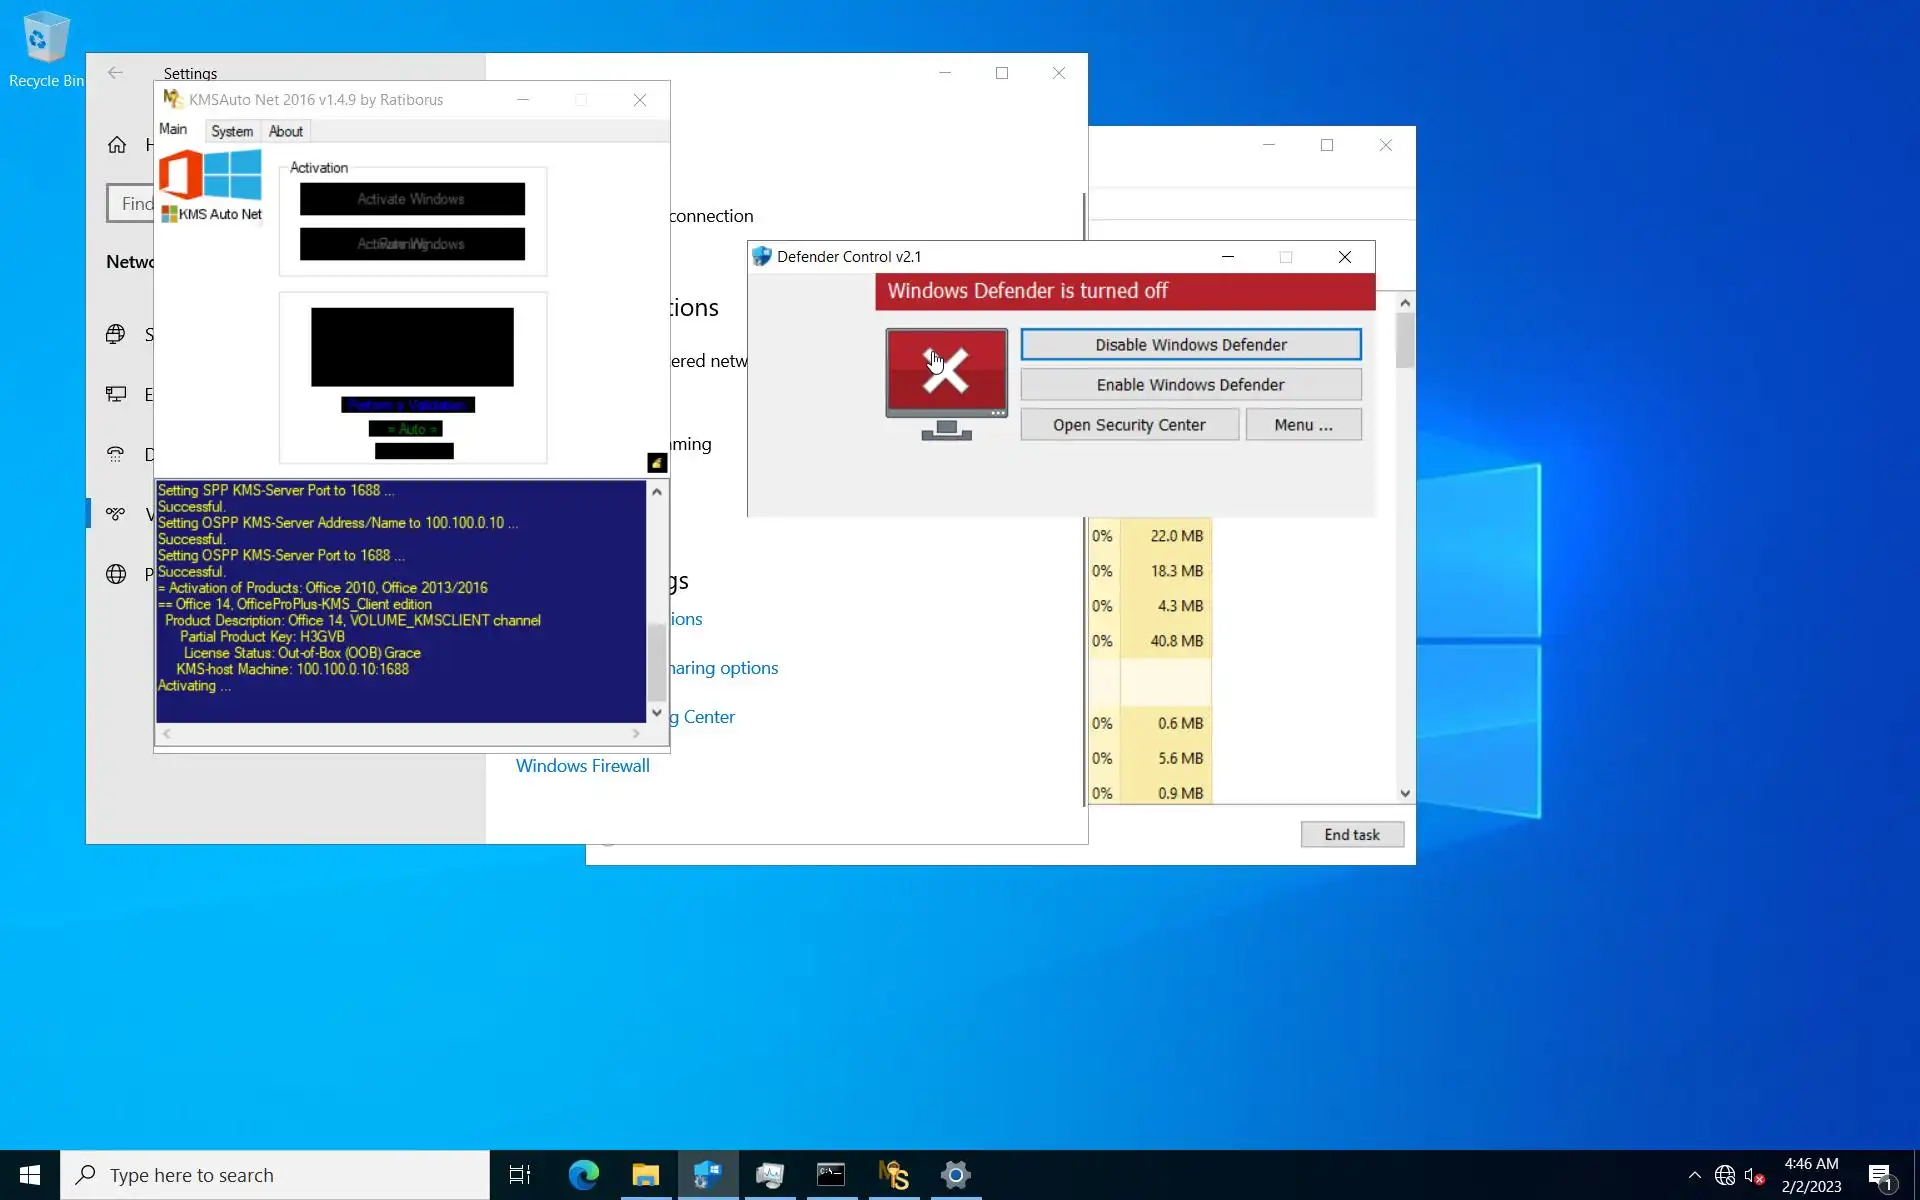Viewport: 1920px width, 1200px height.
Task: Click Disable Windows Defender button
Action: (1190, 345)
